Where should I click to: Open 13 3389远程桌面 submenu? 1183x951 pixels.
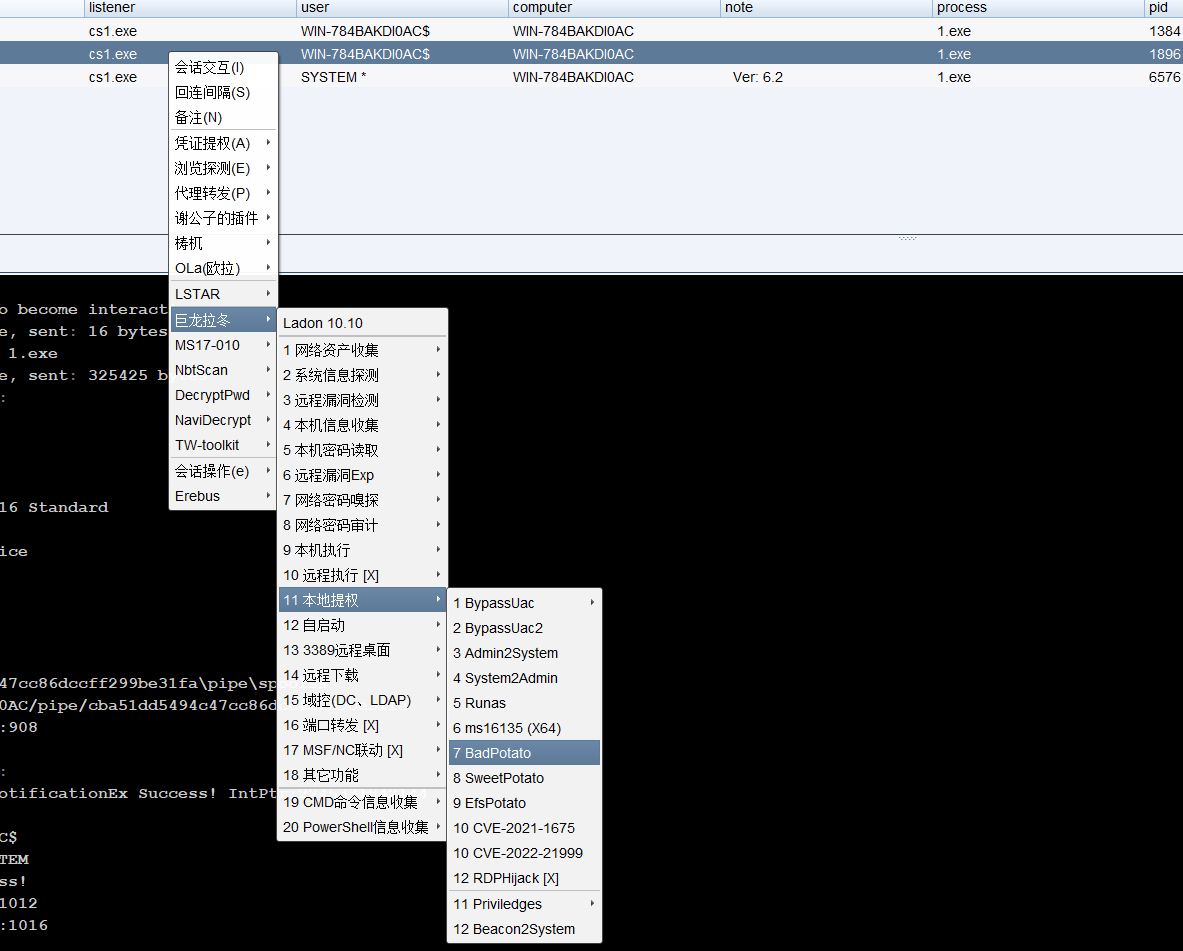point(362,650)
